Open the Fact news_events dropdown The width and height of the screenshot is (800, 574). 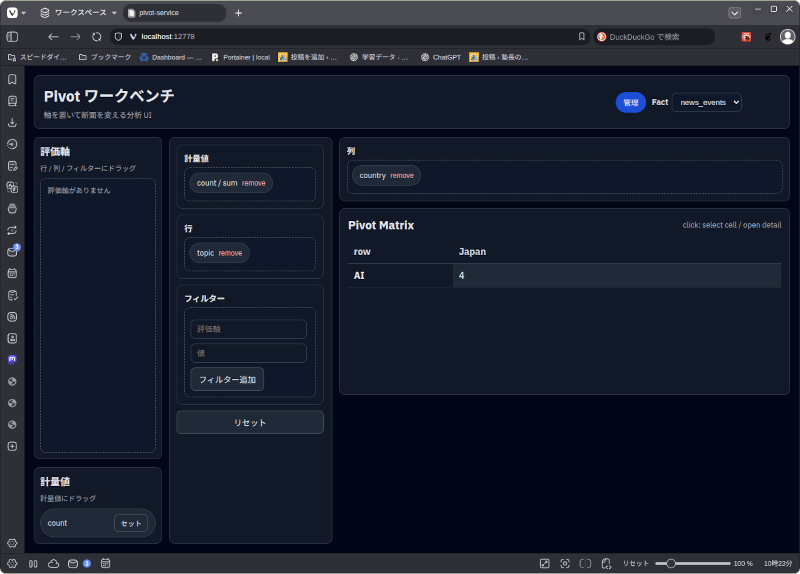pos(706,102)
